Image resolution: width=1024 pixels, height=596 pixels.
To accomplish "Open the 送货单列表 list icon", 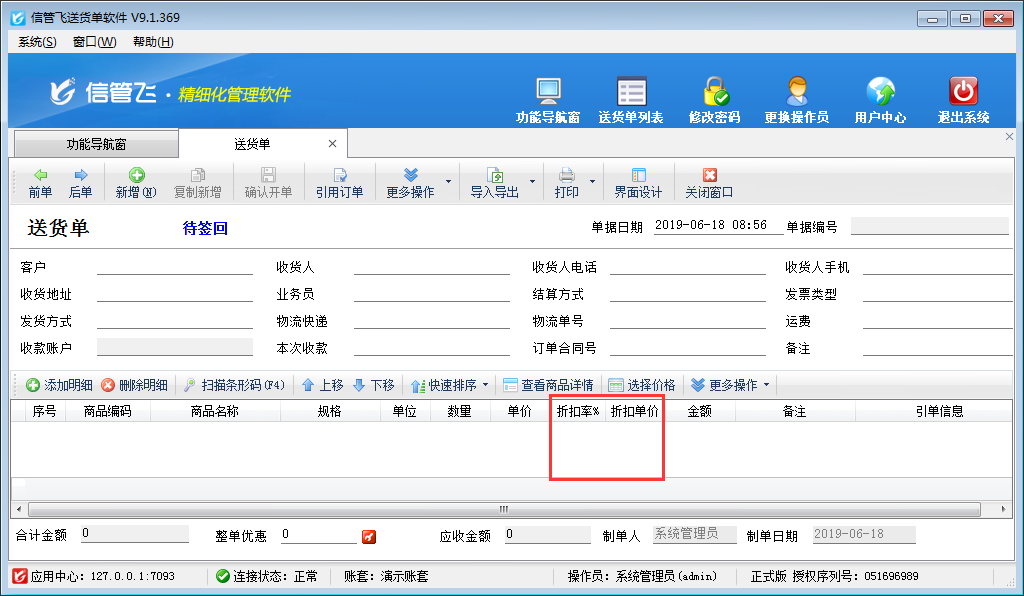I will (x=631, y=92).
